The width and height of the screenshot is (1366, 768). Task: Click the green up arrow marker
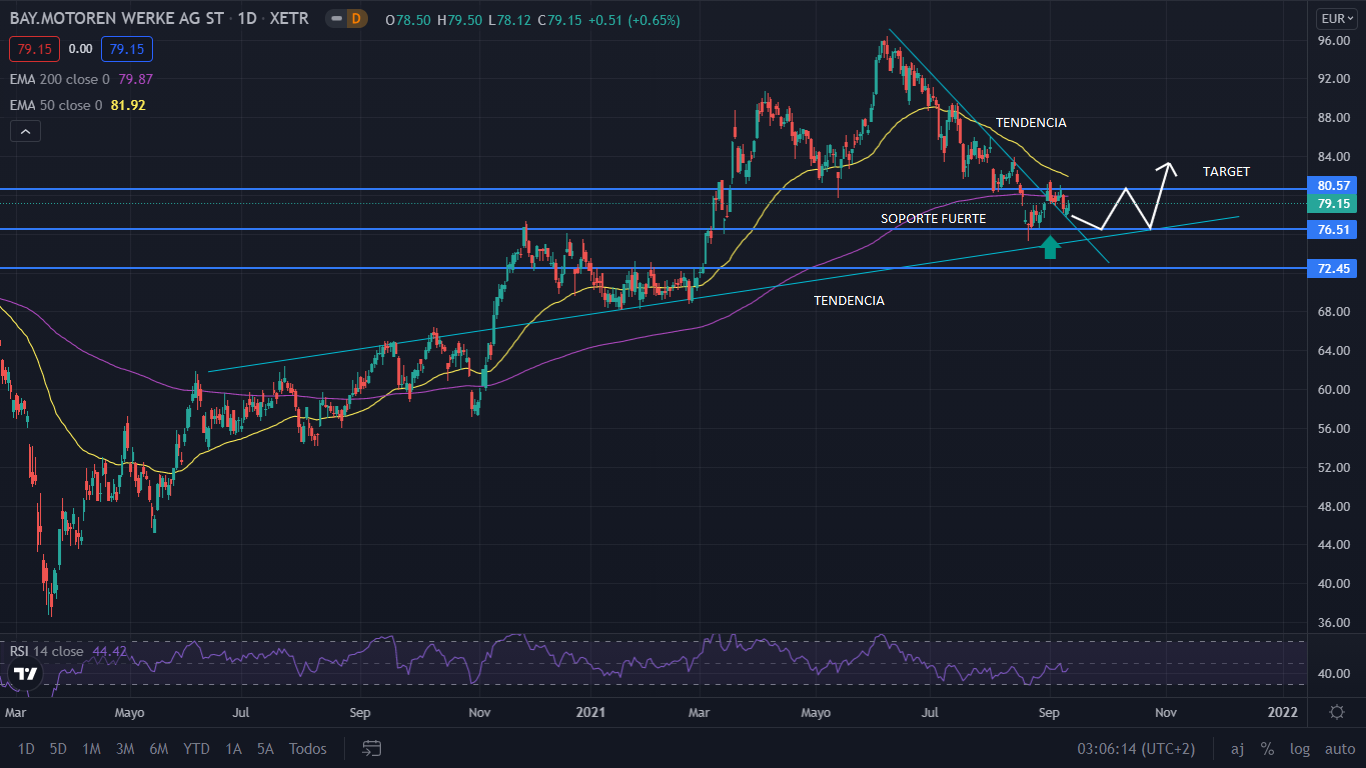click(x=1050, y=247)
